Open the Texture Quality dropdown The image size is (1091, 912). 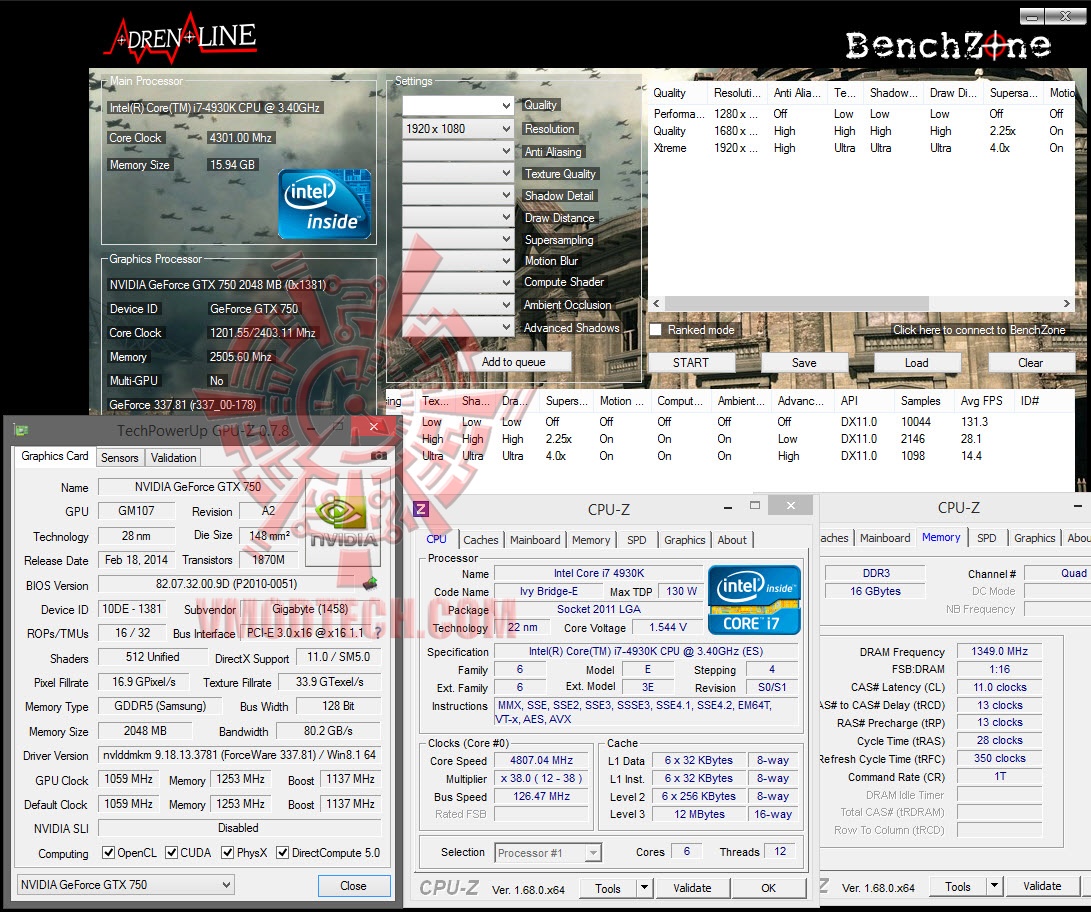click(x=459, y=173)
